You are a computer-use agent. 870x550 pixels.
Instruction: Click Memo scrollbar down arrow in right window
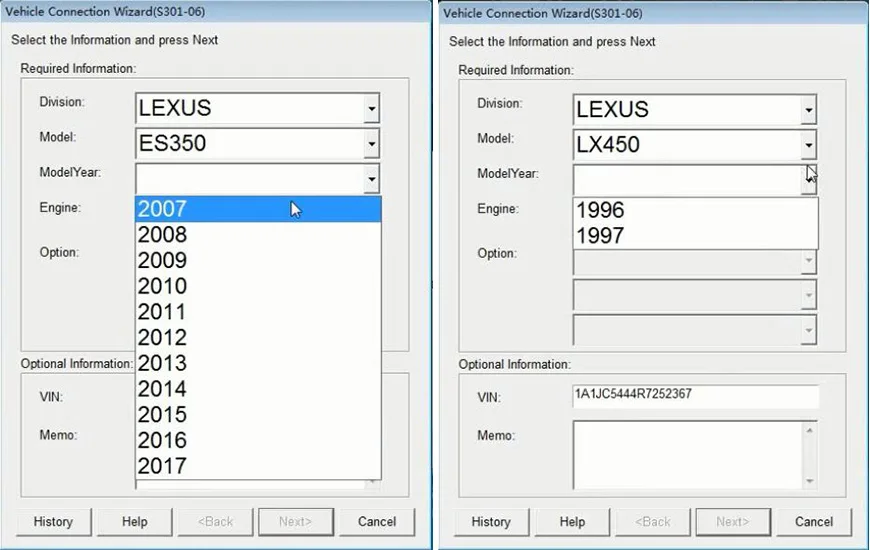810,481
